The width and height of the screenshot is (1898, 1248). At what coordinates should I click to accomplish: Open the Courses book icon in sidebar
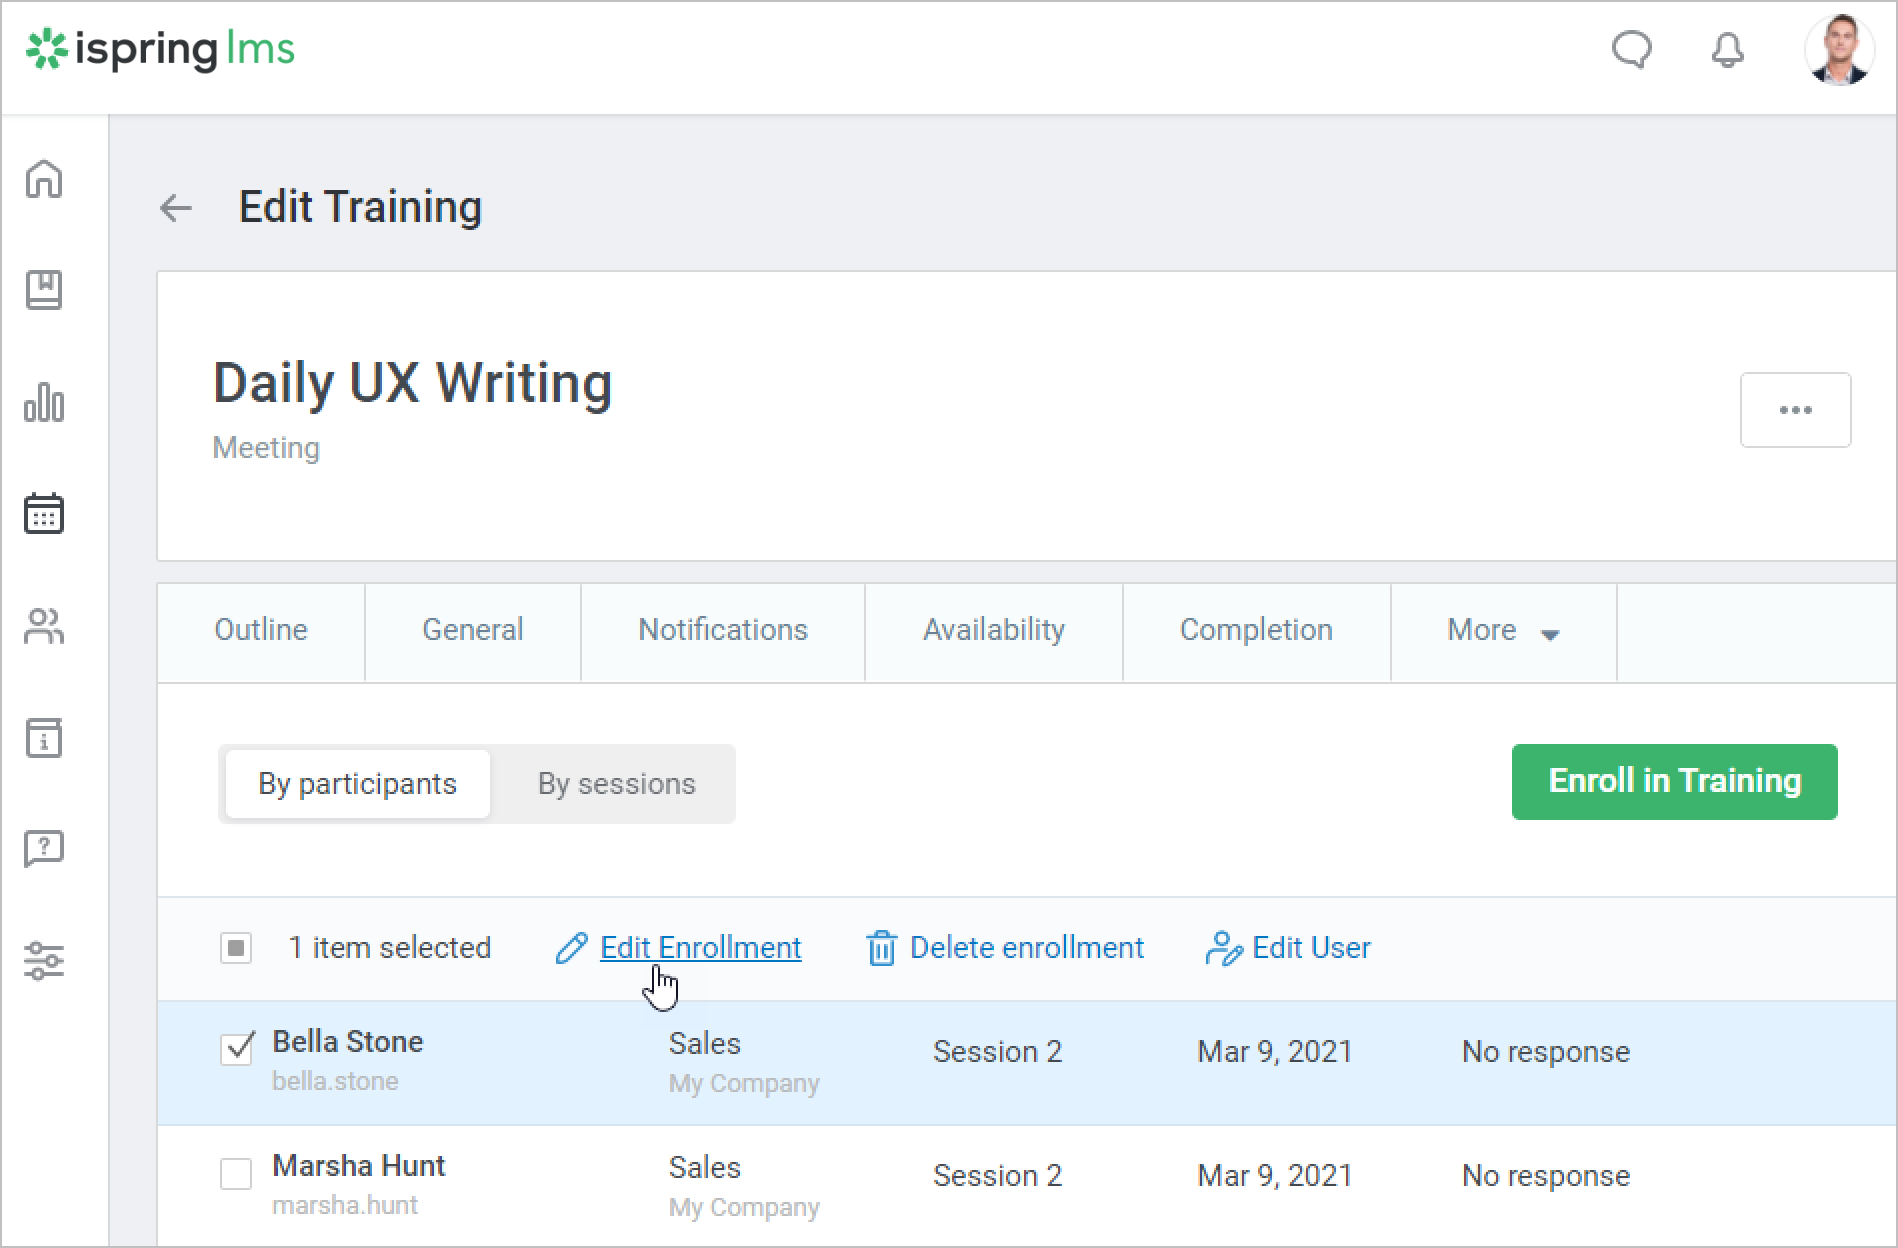click(44, 290)
